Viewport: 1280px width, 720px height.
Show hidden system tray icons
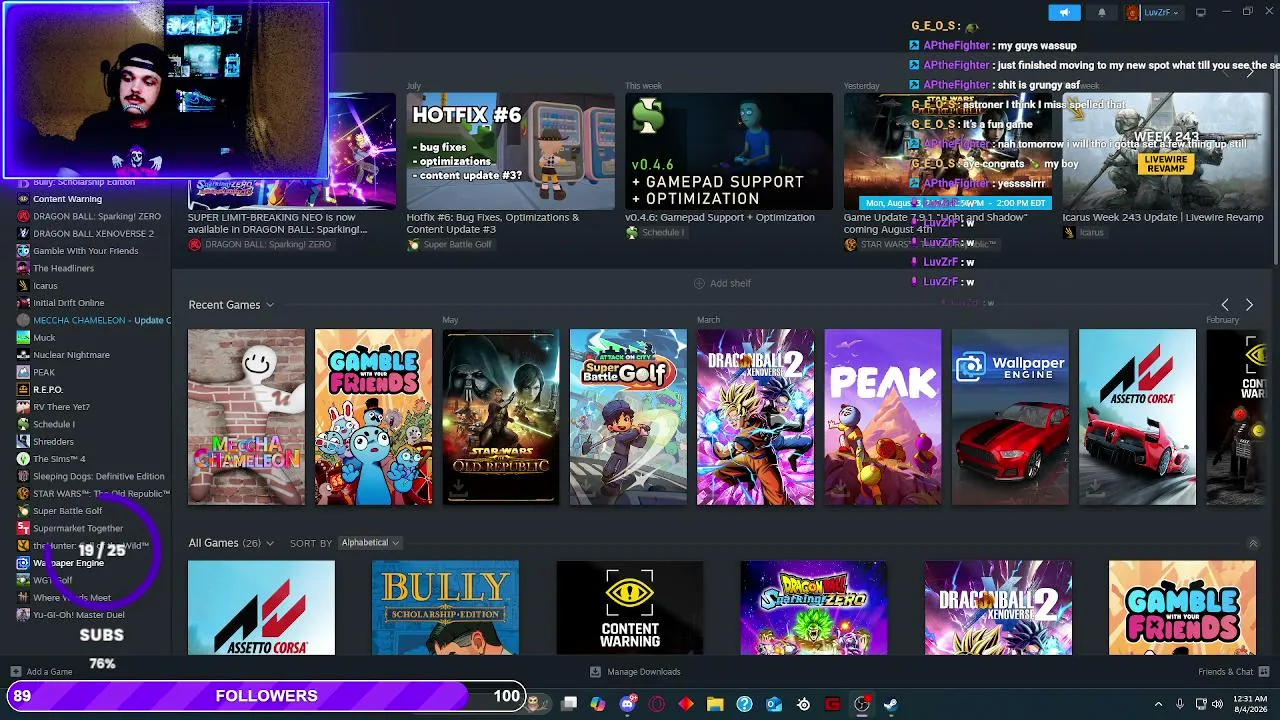1158,704
